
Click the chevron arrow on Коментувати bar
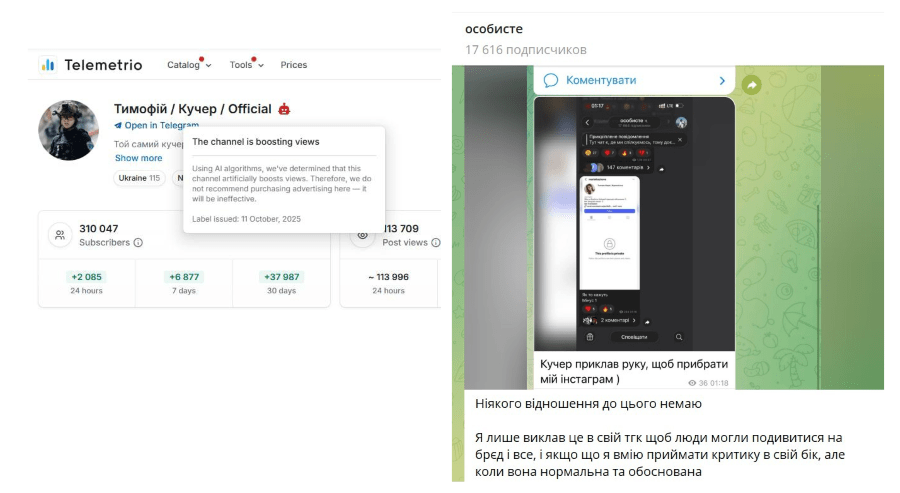tap(722, 81)
